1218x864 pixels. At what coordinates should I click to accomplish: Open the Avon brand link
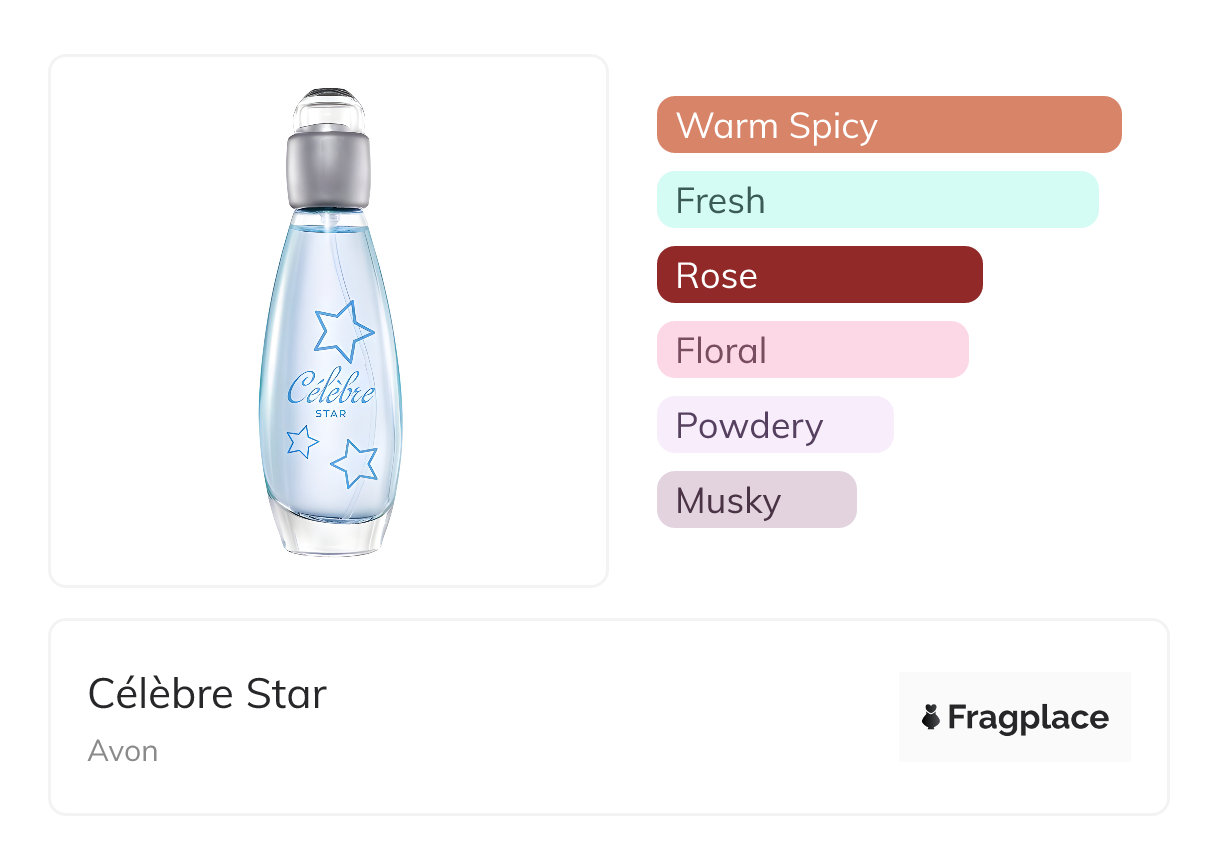[x=123, y=751]
